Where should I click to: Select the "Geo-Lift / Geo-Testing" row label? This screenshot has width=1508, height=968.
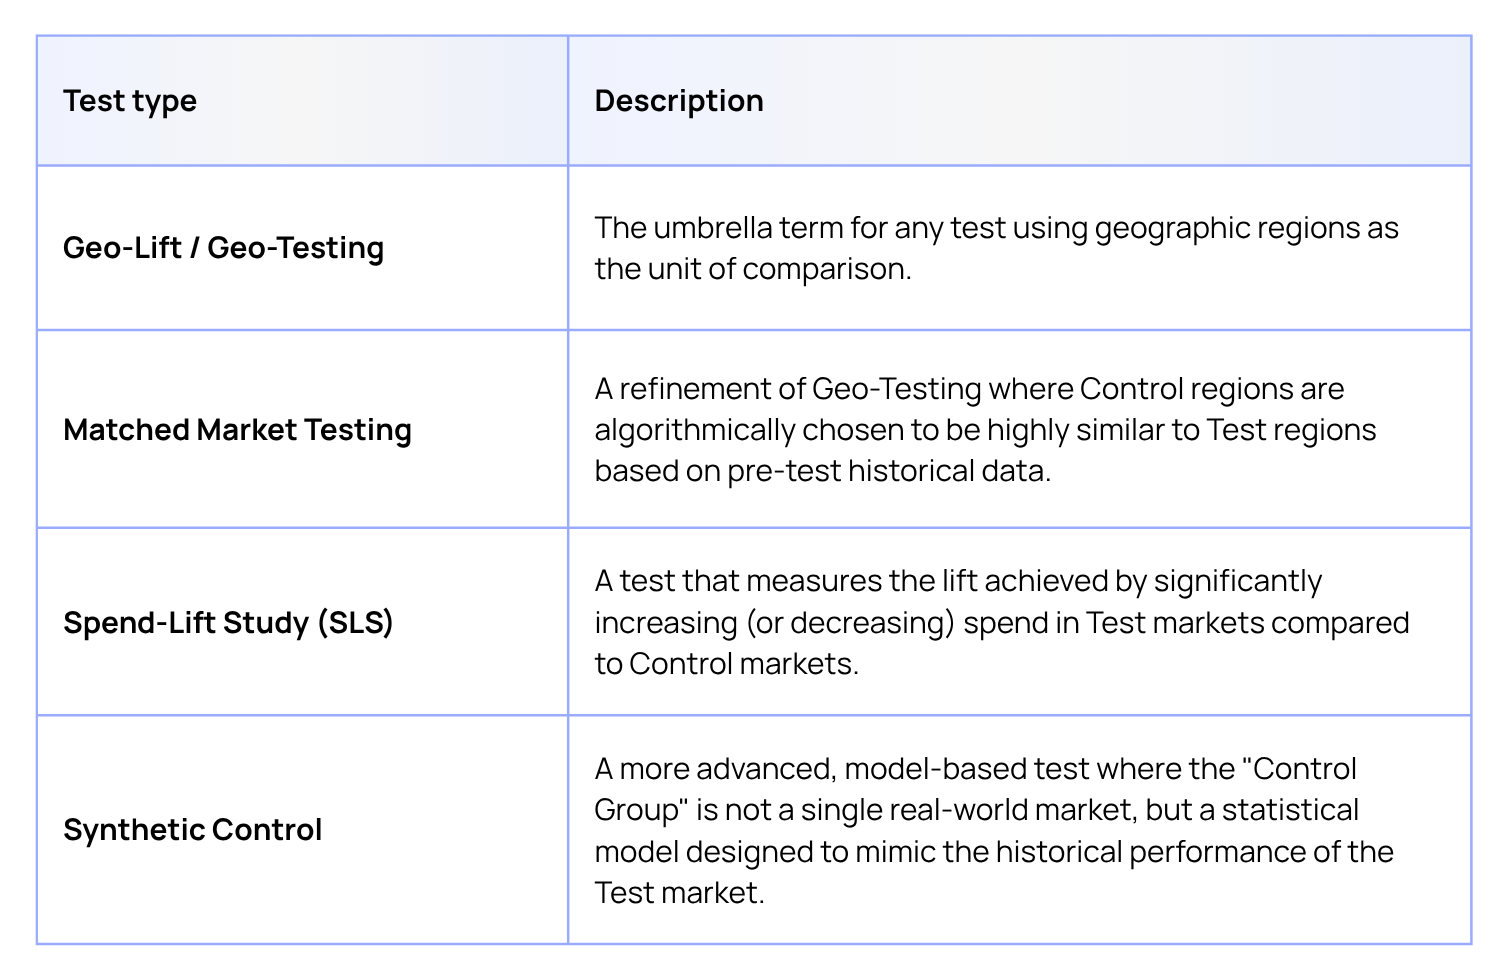(x=223, y=248)
